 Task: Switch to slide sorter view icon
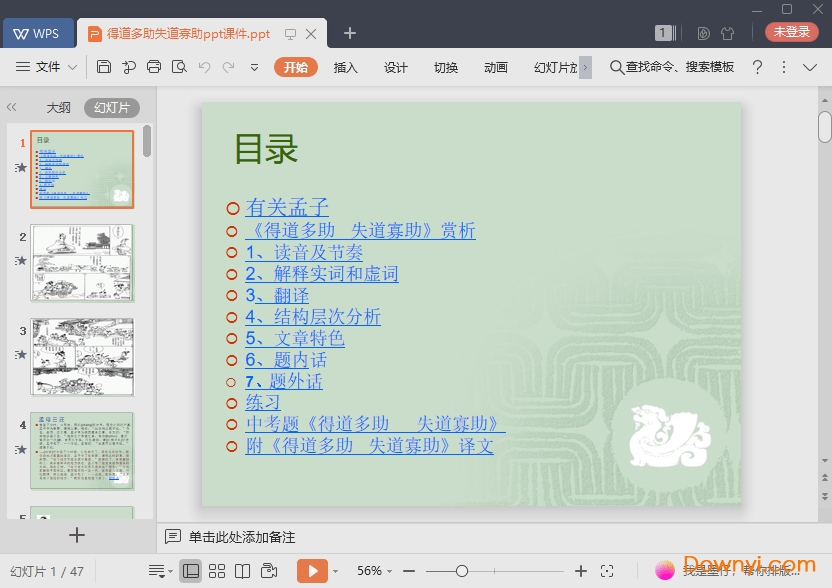(x=216, y=571)
